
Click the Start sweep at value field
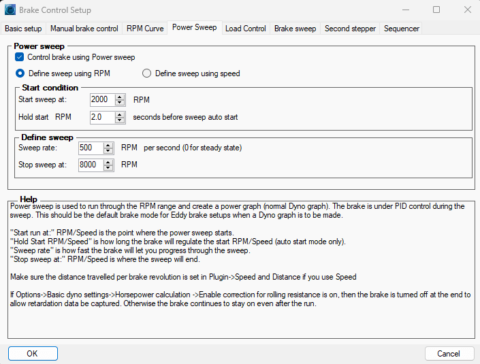(x=103, y=100)
